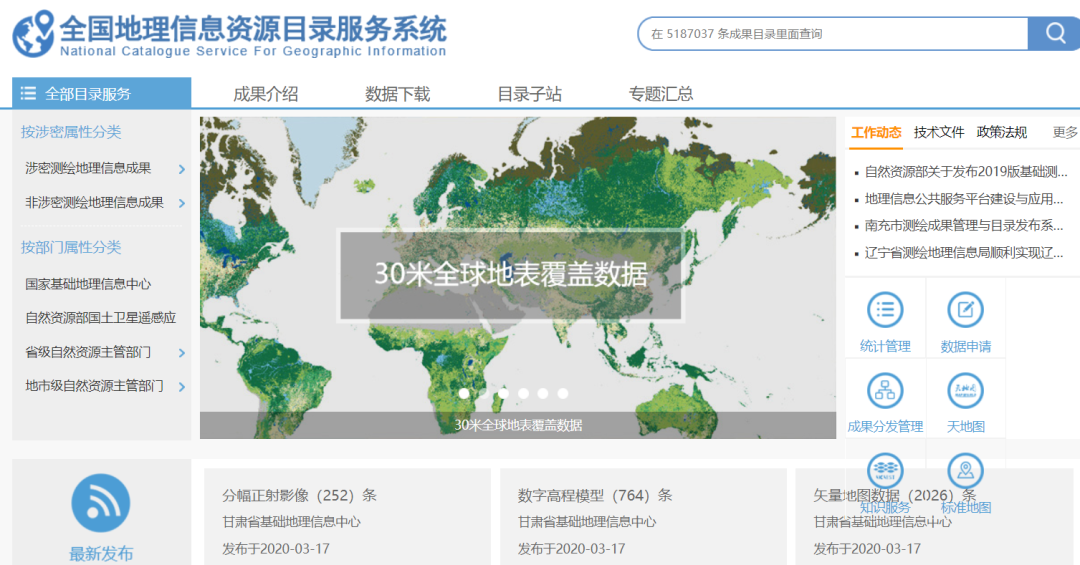Screen dimensions: 1080x565
Task: Click the list icon beside 全部目录服务
Action: pyautogui.click(x=28, y=93)
